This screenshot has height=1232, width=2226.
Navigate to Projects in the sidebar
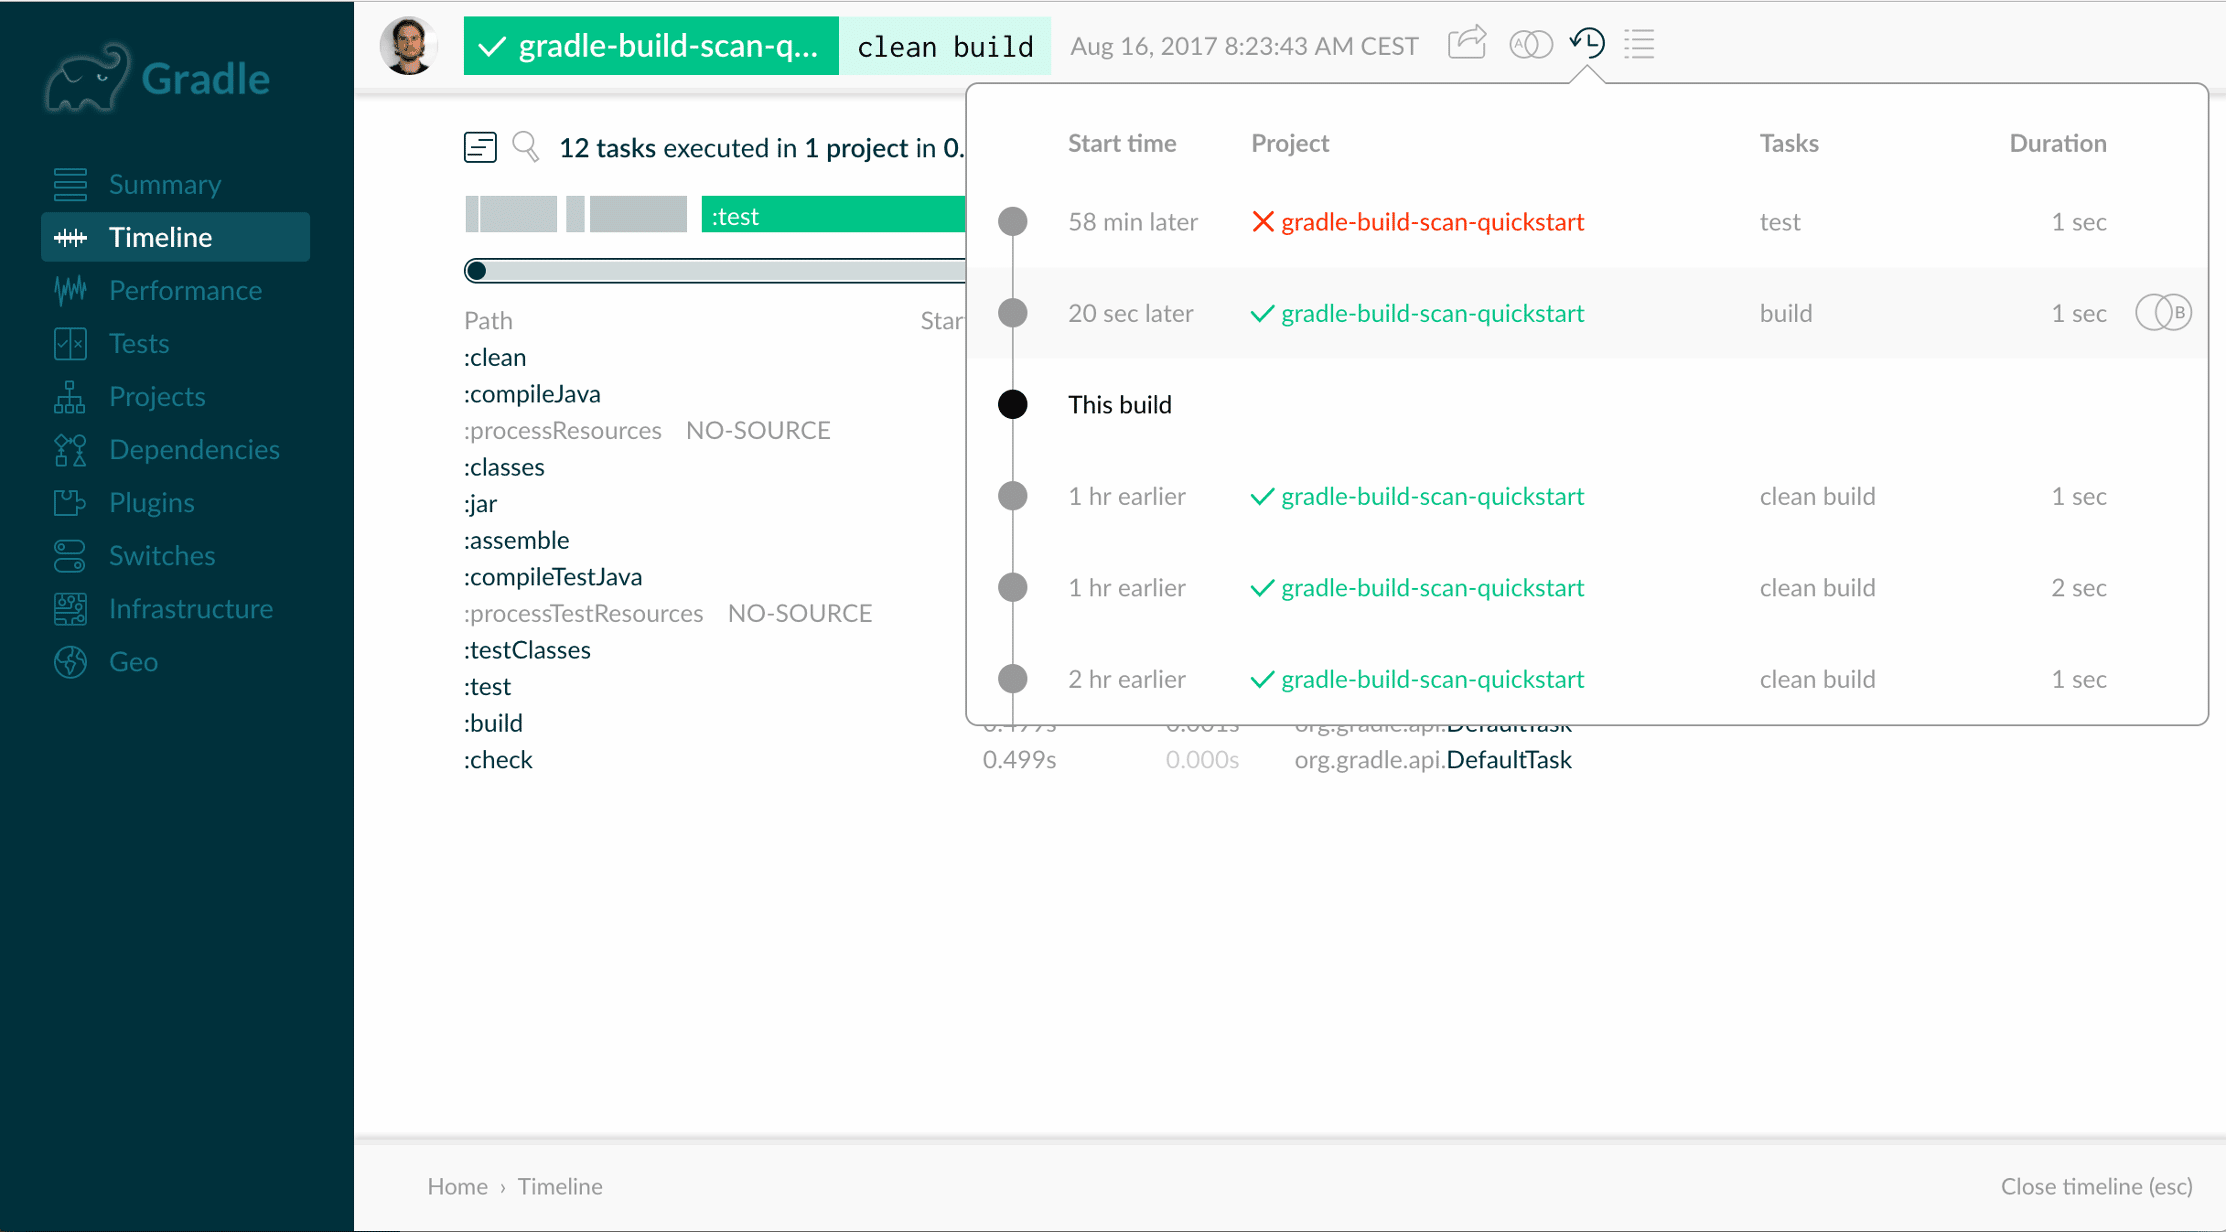point(157,396)
